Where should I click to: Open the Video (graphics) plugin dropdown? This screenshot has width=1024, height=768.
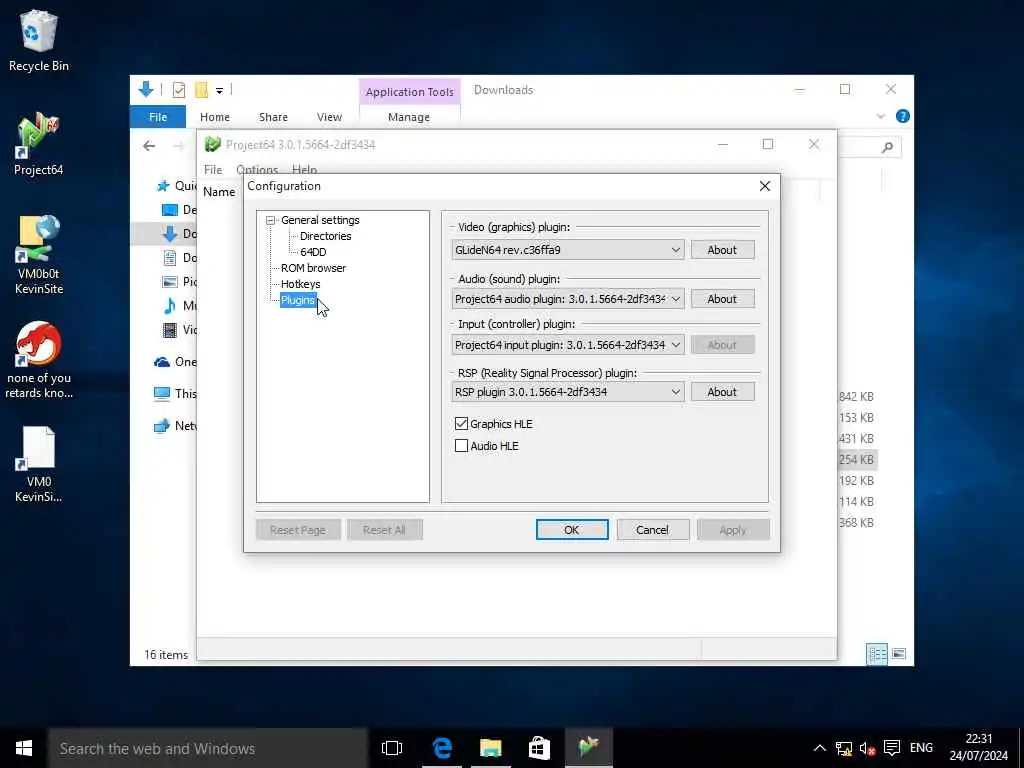(568, 249)
